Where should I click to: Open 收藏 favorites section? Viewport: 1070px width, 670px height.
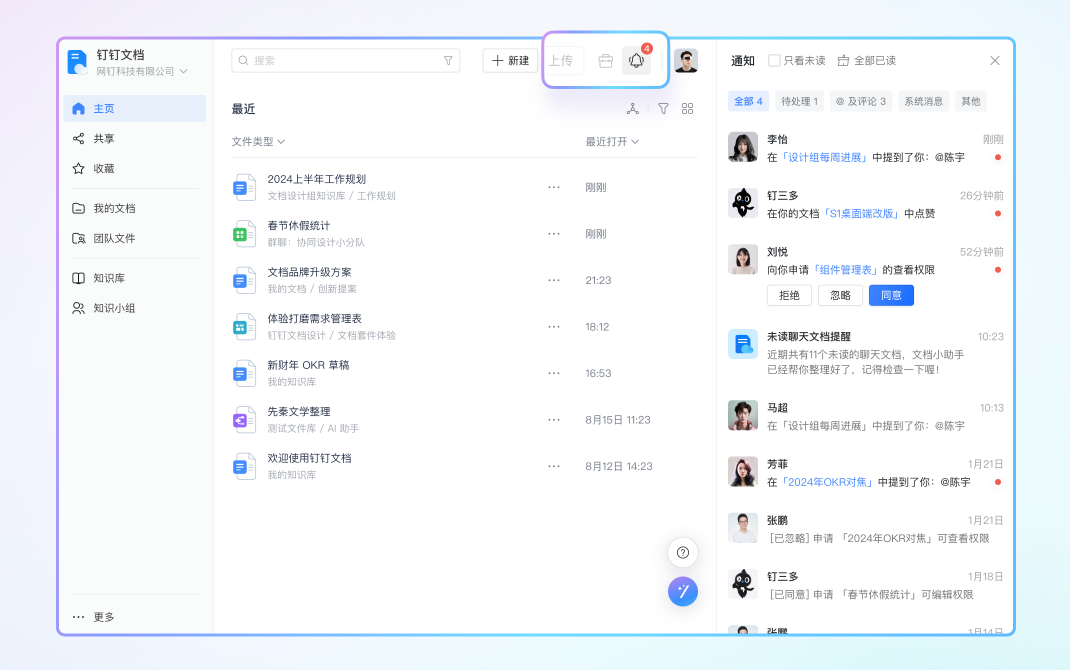point(135,169)
